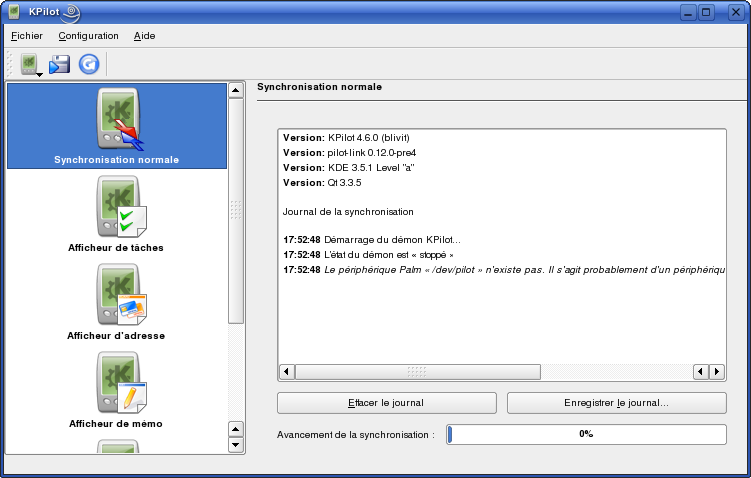Screen dimensions: 751x478
Task: Open Afficheur de tâches viewer
Action: click(x=116, y=214)
